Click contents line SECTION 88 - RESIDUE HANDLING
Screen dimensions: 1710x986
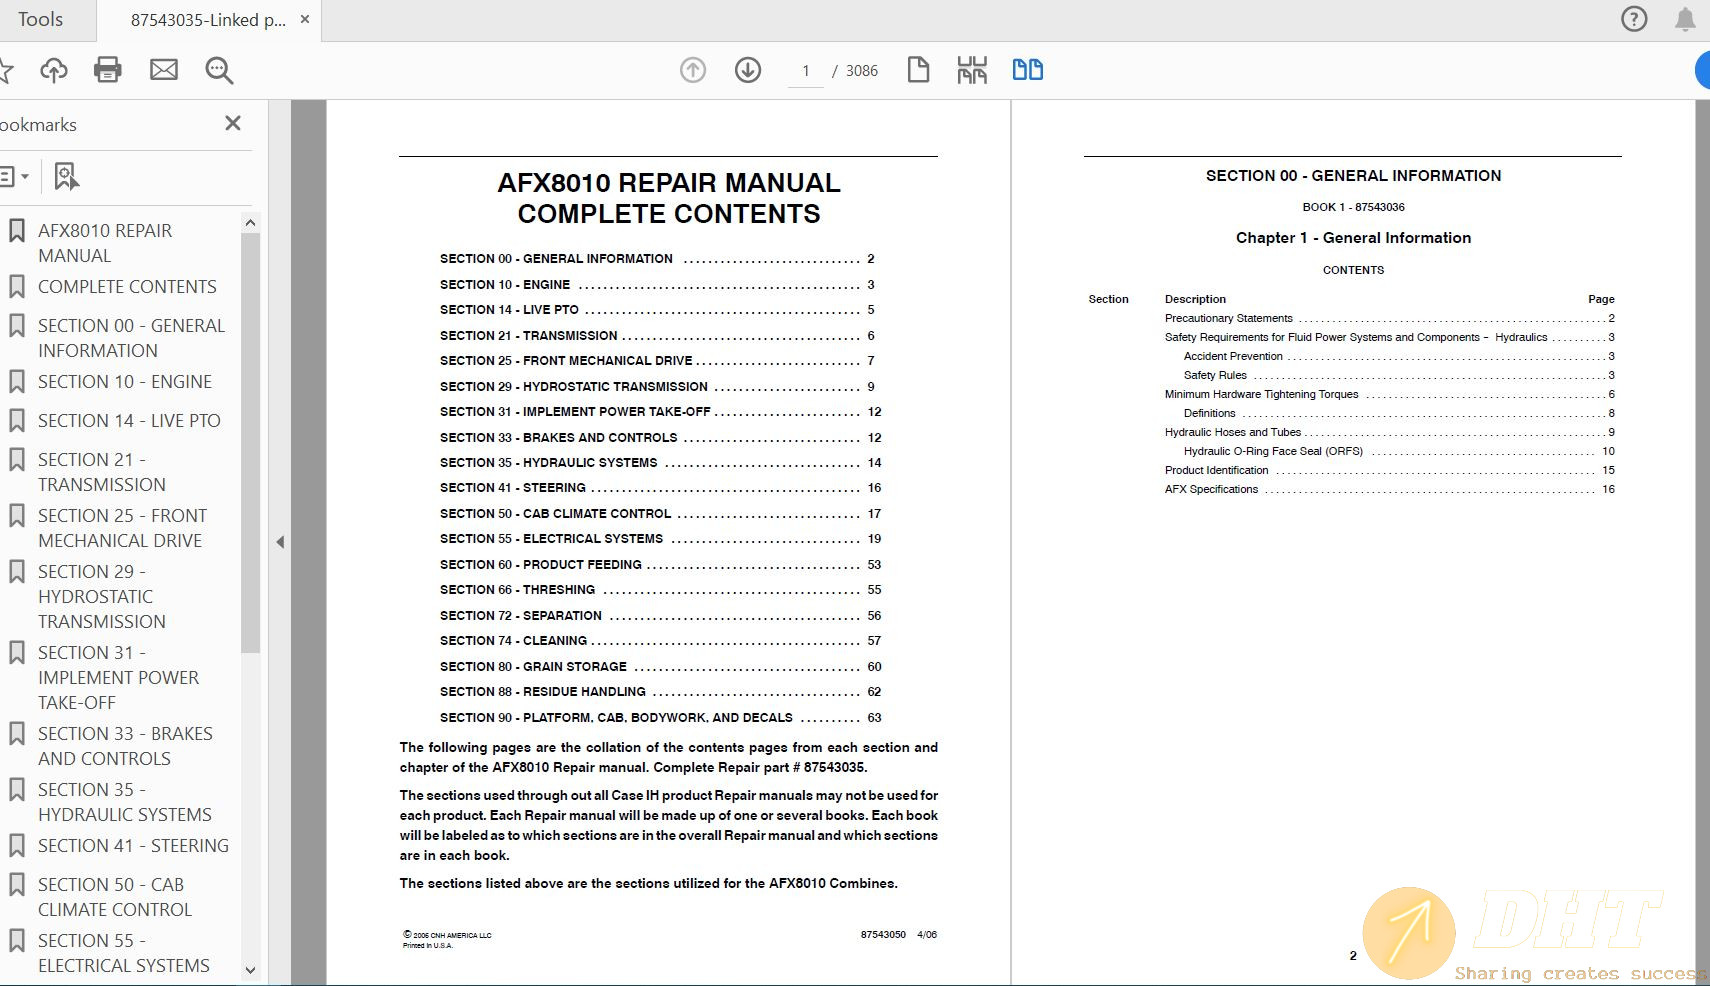point(661,692)
